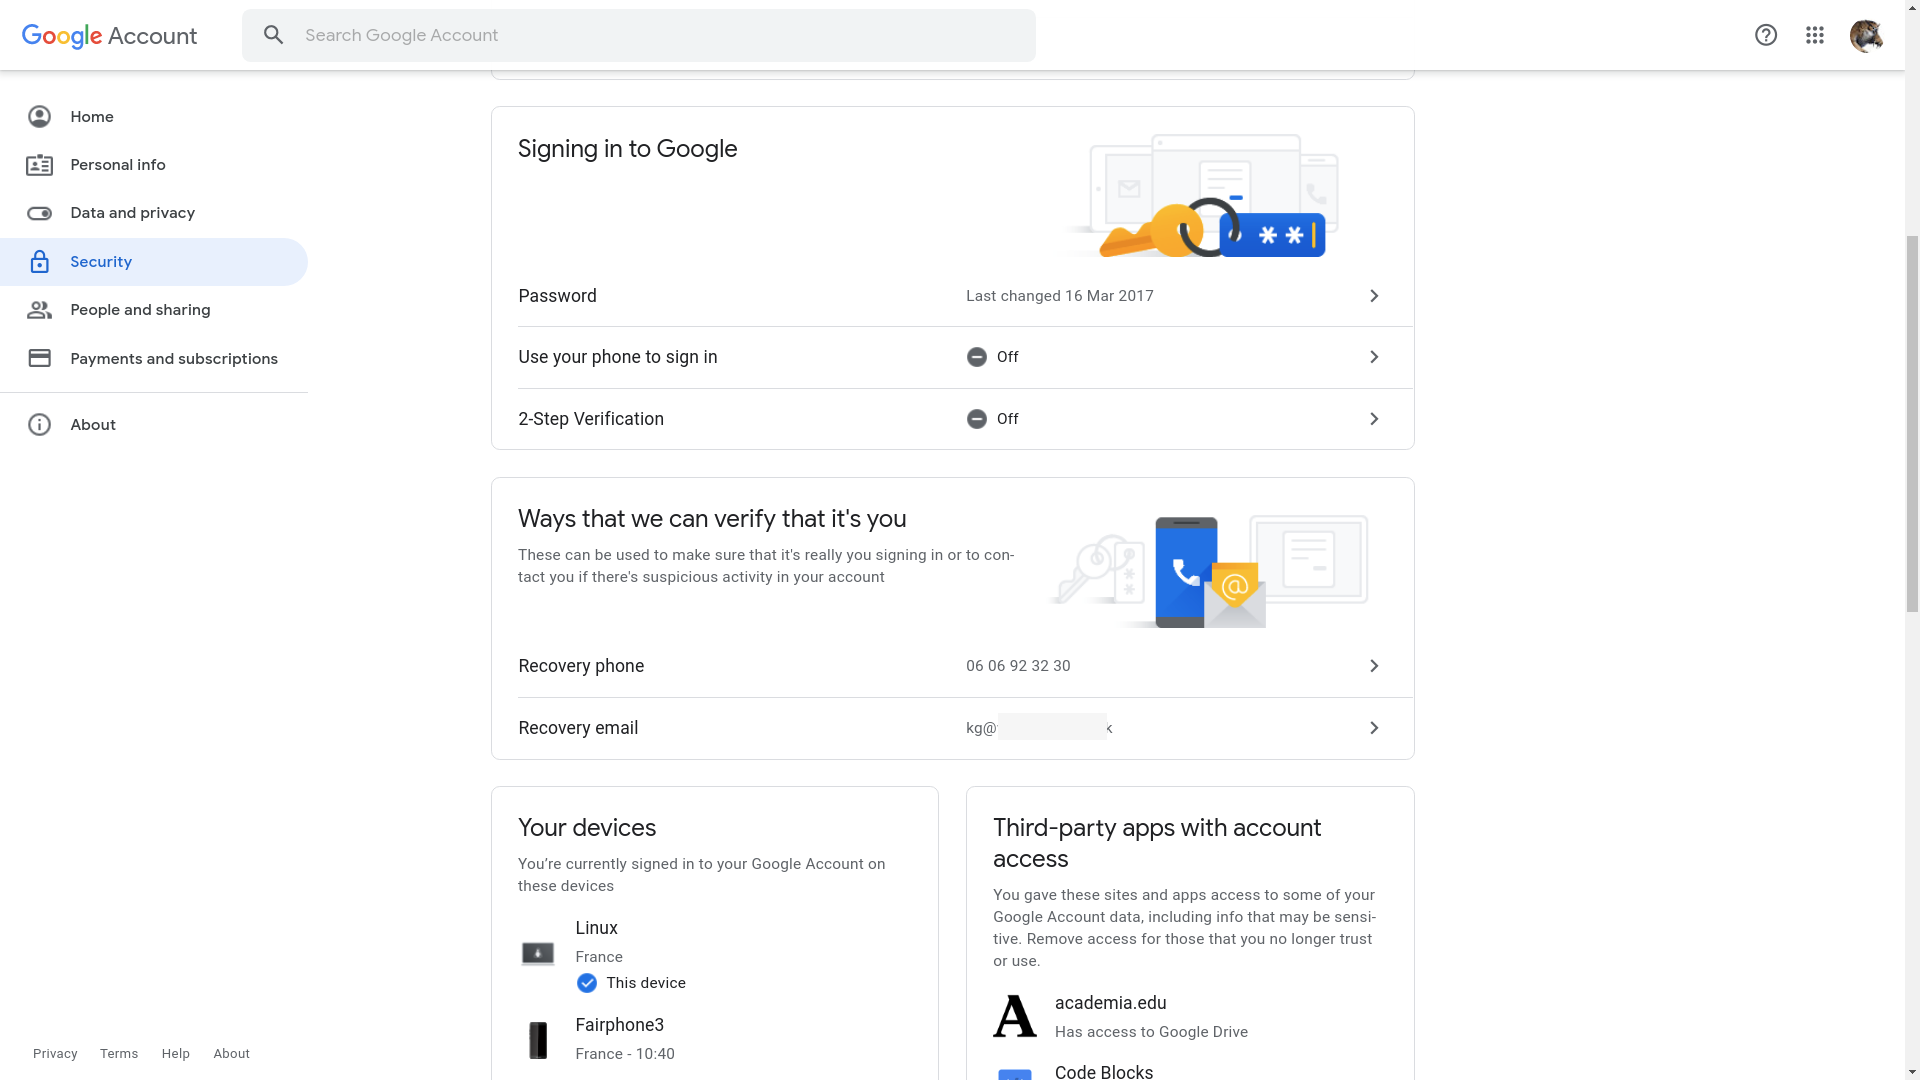Click the People and sharing icon
1920x1080 pixels.
click(39, 310)
